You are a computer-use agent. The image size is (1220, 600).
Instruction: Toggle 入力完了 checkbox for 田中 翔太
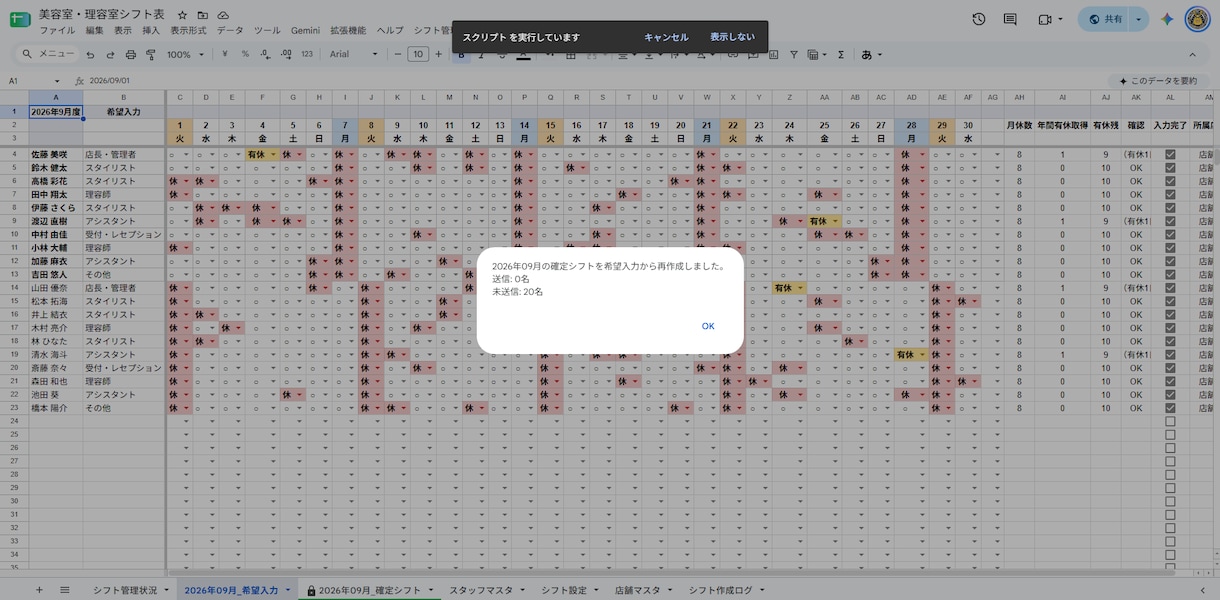tap(1170, 195)
